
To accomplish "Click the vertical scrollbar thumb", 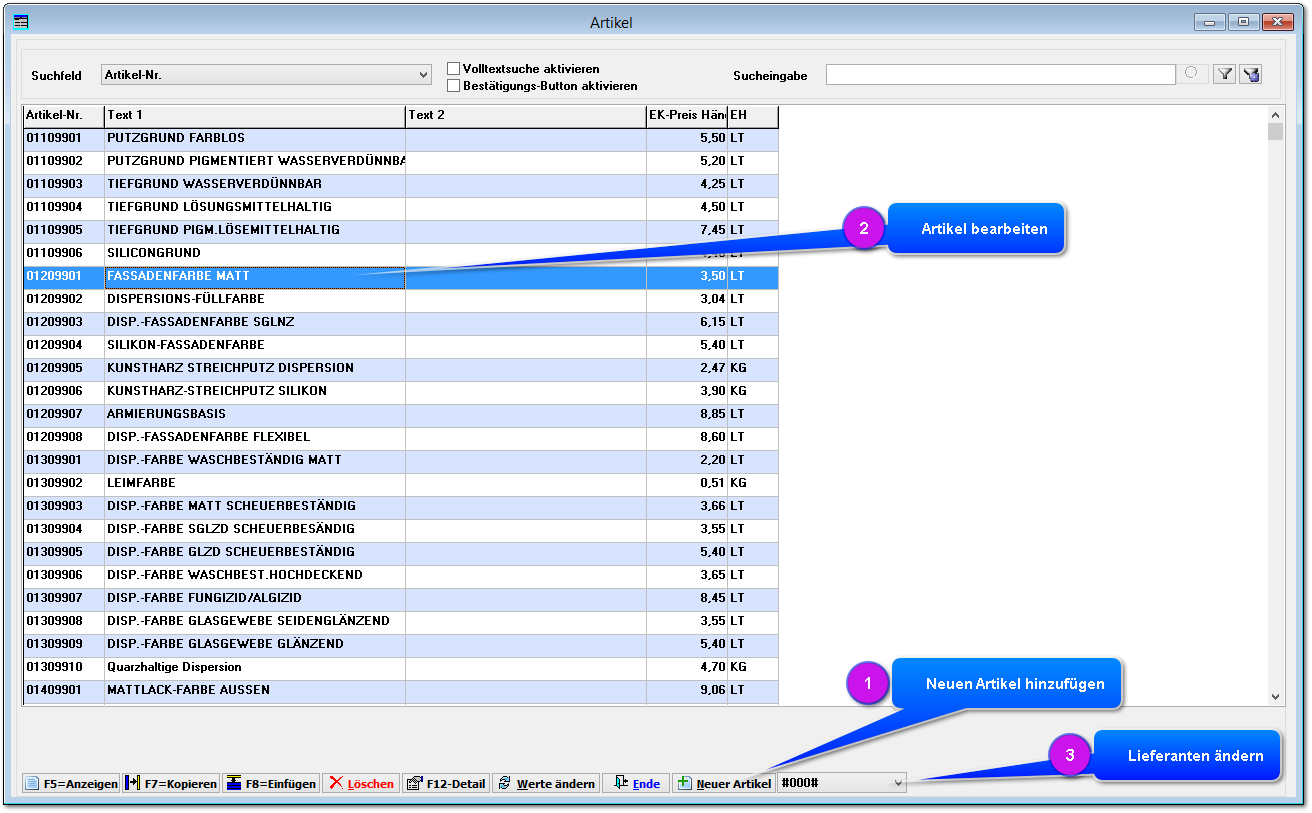I will (x=1275, y=132).
